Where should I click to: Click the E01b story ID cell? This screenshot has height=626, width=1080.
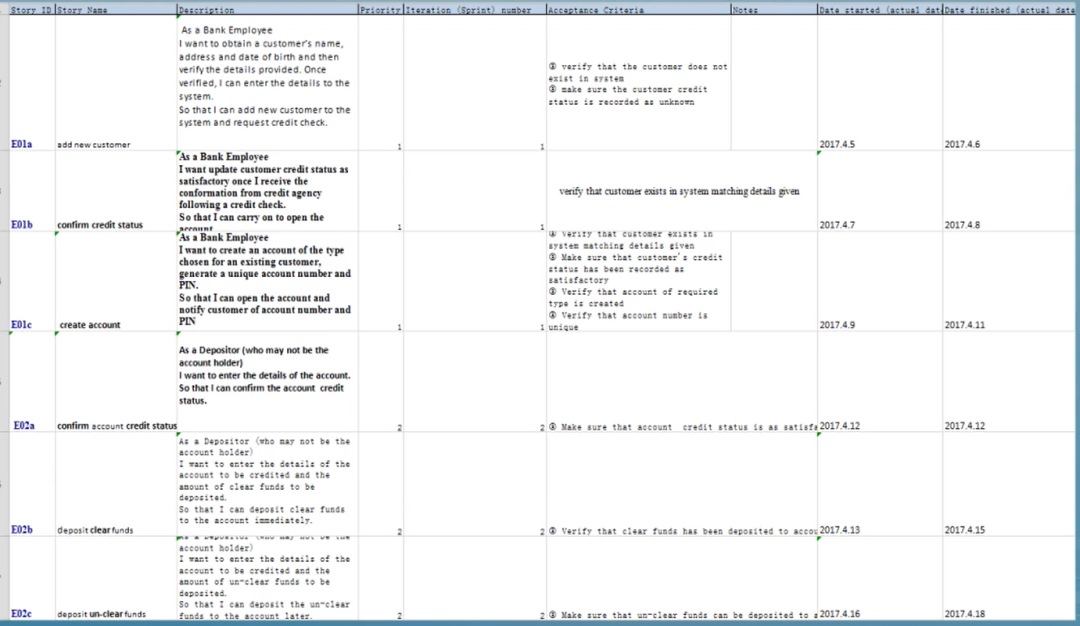(x=21, y=225)
